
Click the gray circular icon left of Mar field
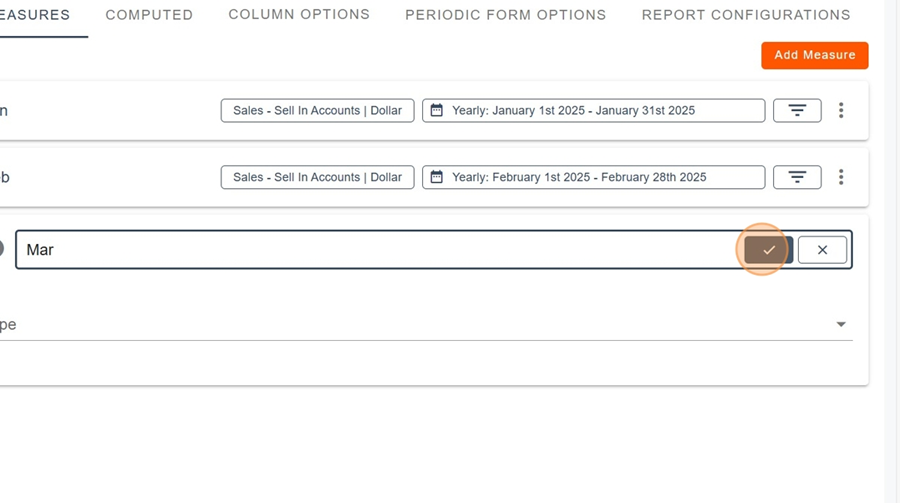coord(1,249)
